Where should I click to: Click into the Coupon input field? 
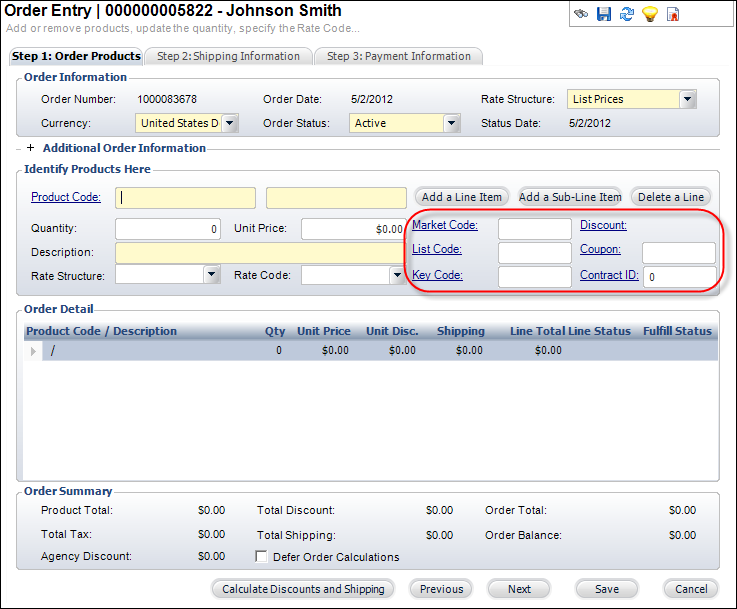[678, 252]
